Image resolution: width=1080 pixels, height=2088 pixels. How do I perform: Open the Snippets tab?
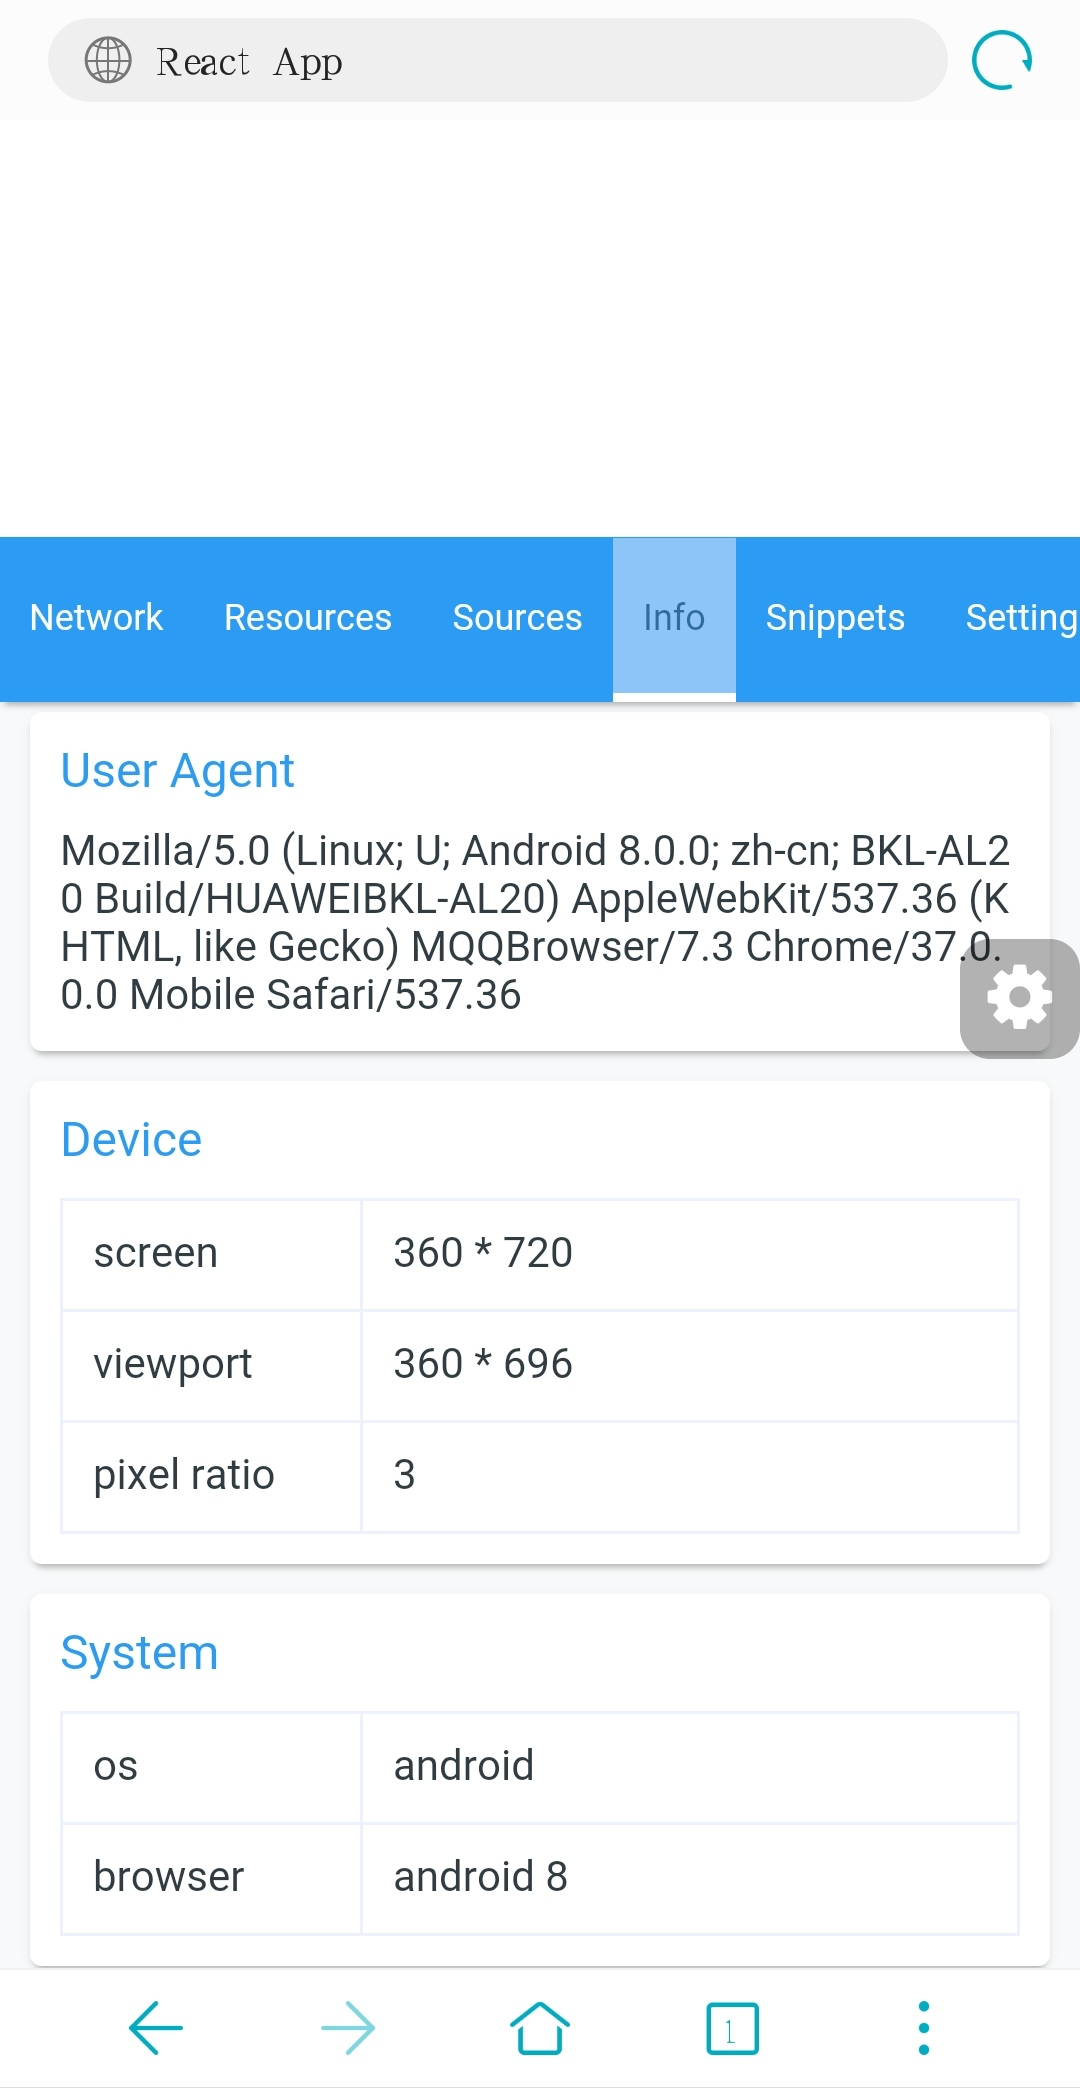(x=835, y=618)
